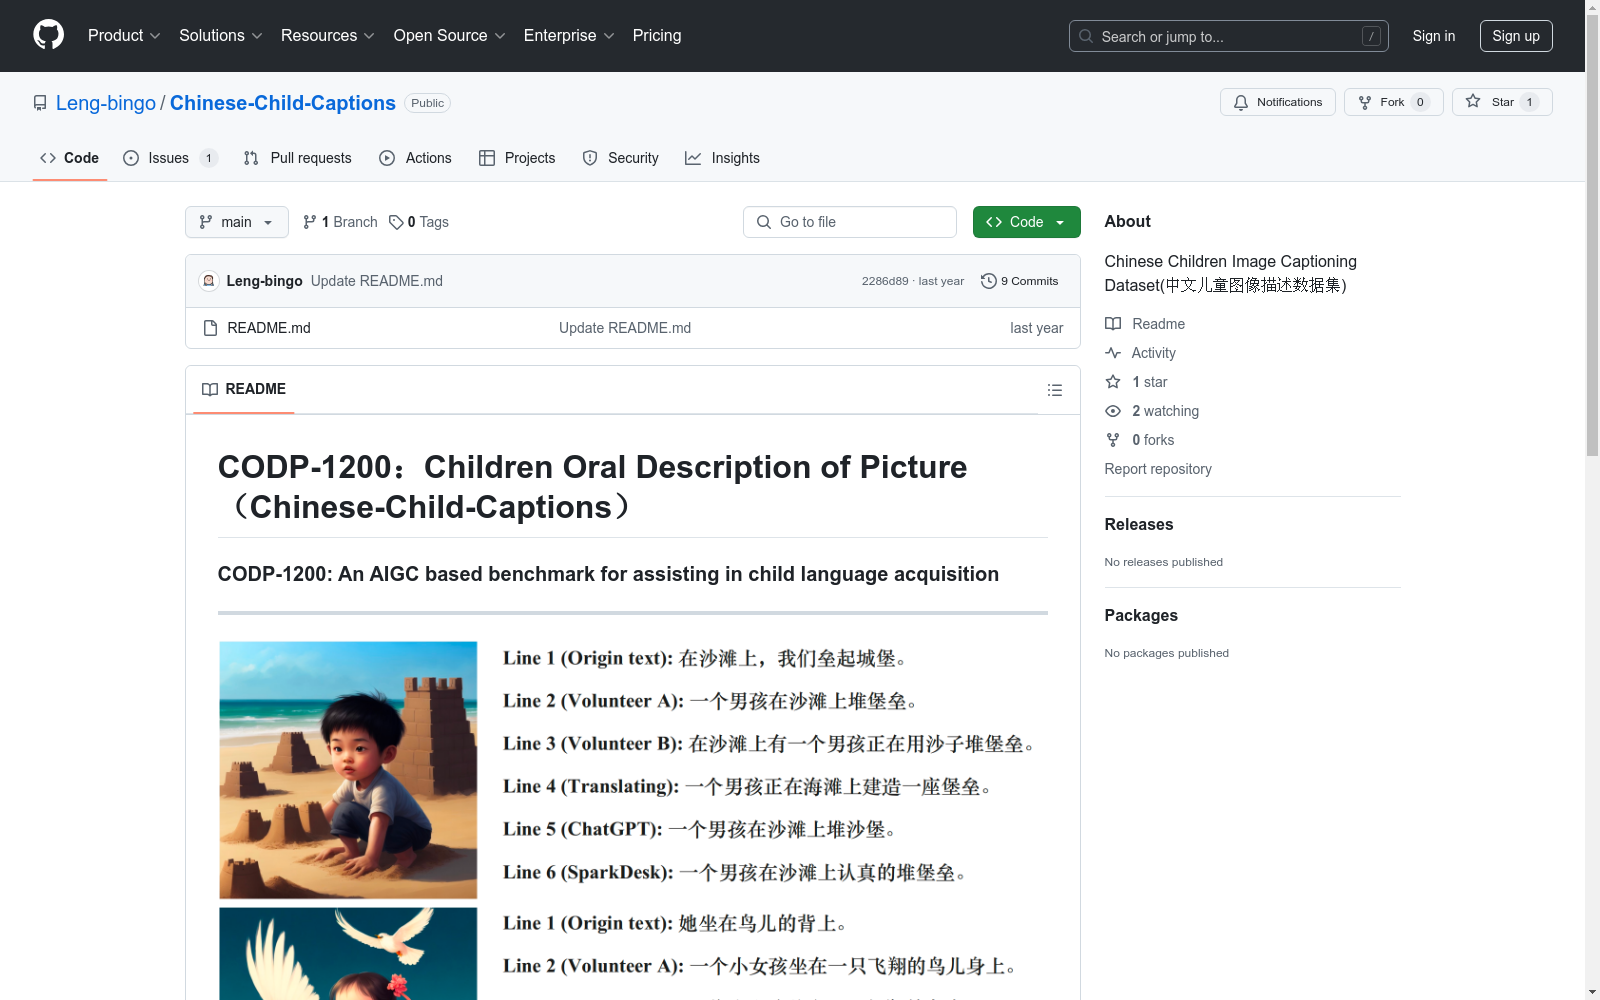The width and height of the screenshot is (1600, 1000).
Task: Click the Sign up button
Action: pyautogui.click(x=1516, y=36)
